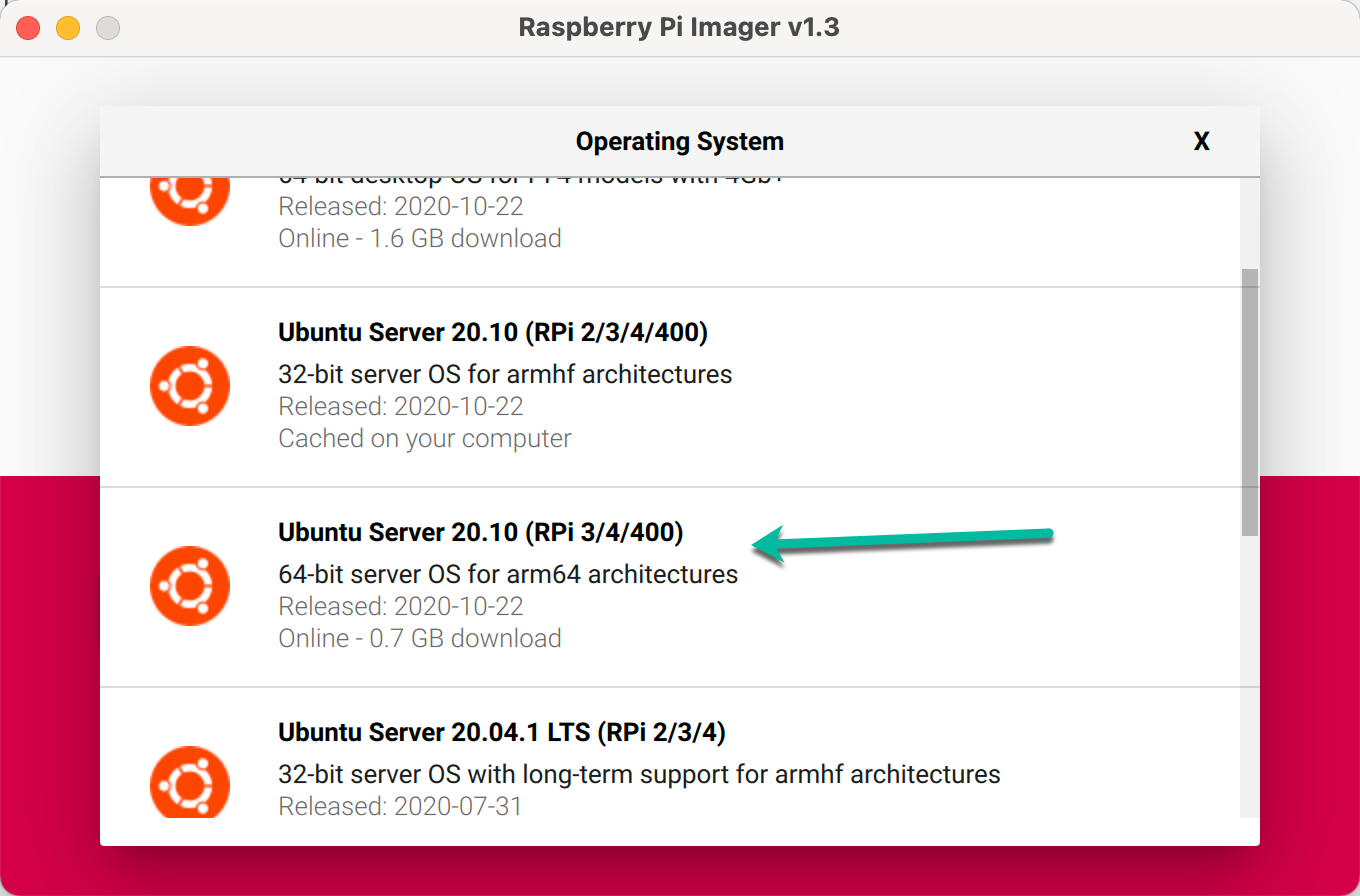Screen dimensions: 1360x896
Task: Click the scrollbar track below the thumb
Action: tap(1249, 680)
